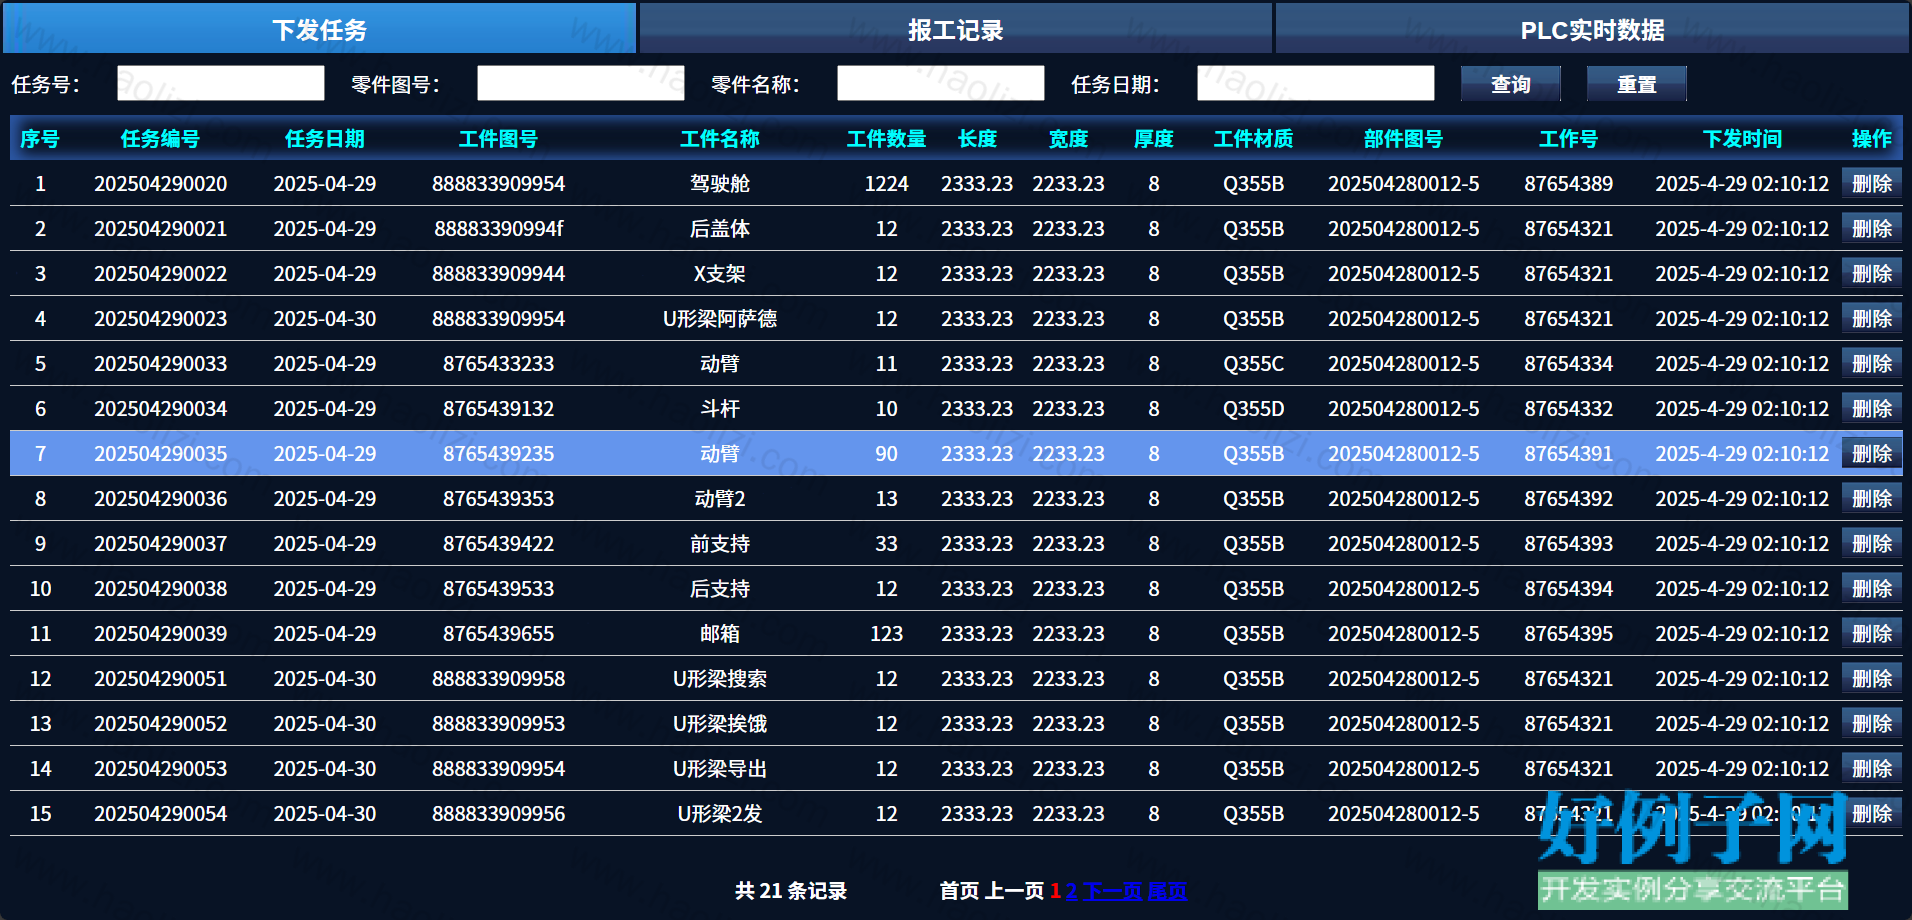Delete task 202504290020 row
This screenshot has height=920, width=1912.
(x=1872, y=183)
